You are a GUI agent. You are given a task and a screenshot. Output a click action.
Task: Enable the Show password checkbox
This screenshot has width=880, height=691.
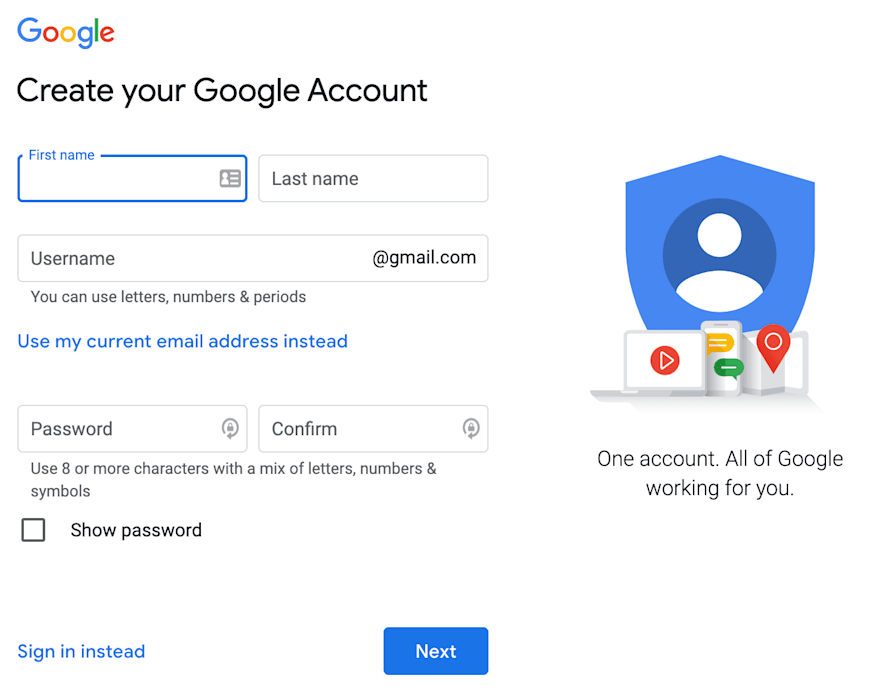(33, 529)
